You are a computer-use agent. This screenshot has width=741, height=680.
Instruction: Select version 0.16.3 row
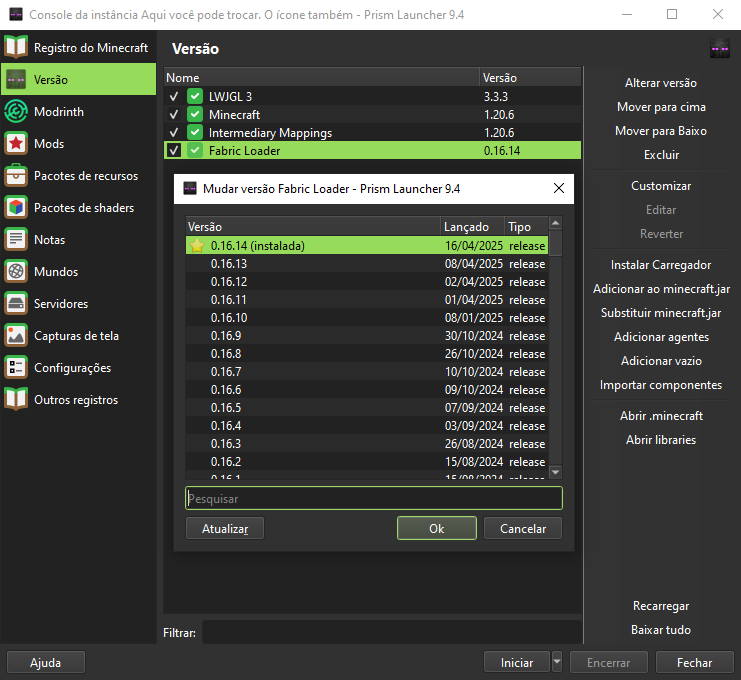tap(367, 443)
